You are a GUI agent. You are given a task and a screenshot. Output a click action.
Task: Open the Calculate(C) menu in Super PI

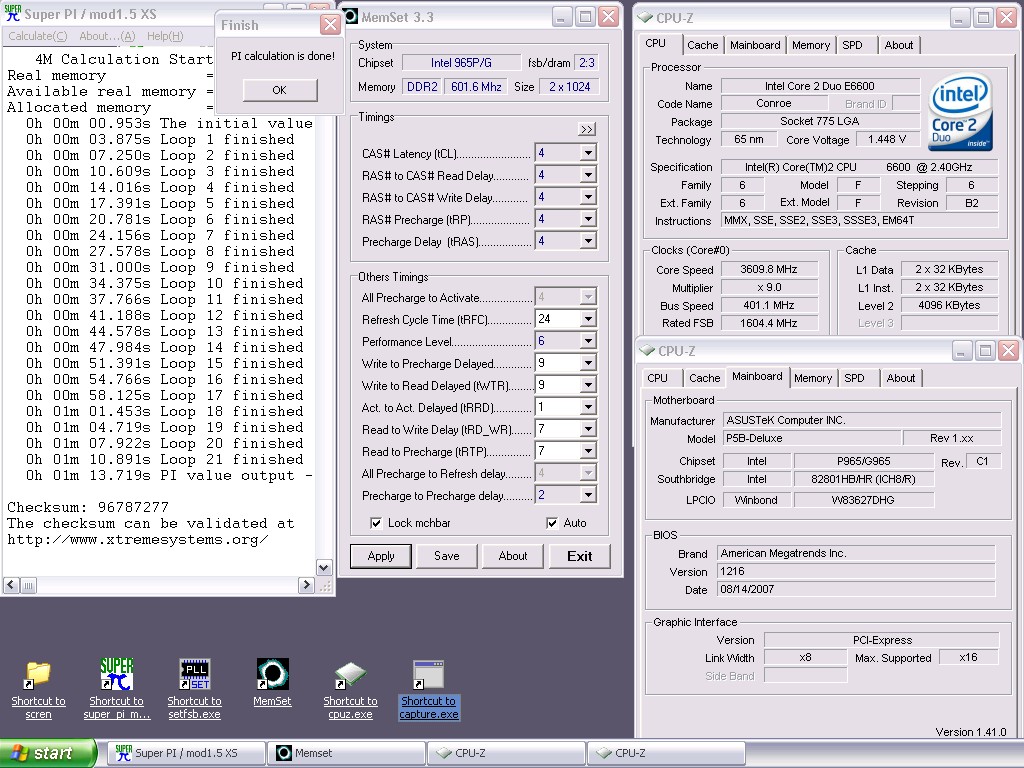[x=37, y=36]
